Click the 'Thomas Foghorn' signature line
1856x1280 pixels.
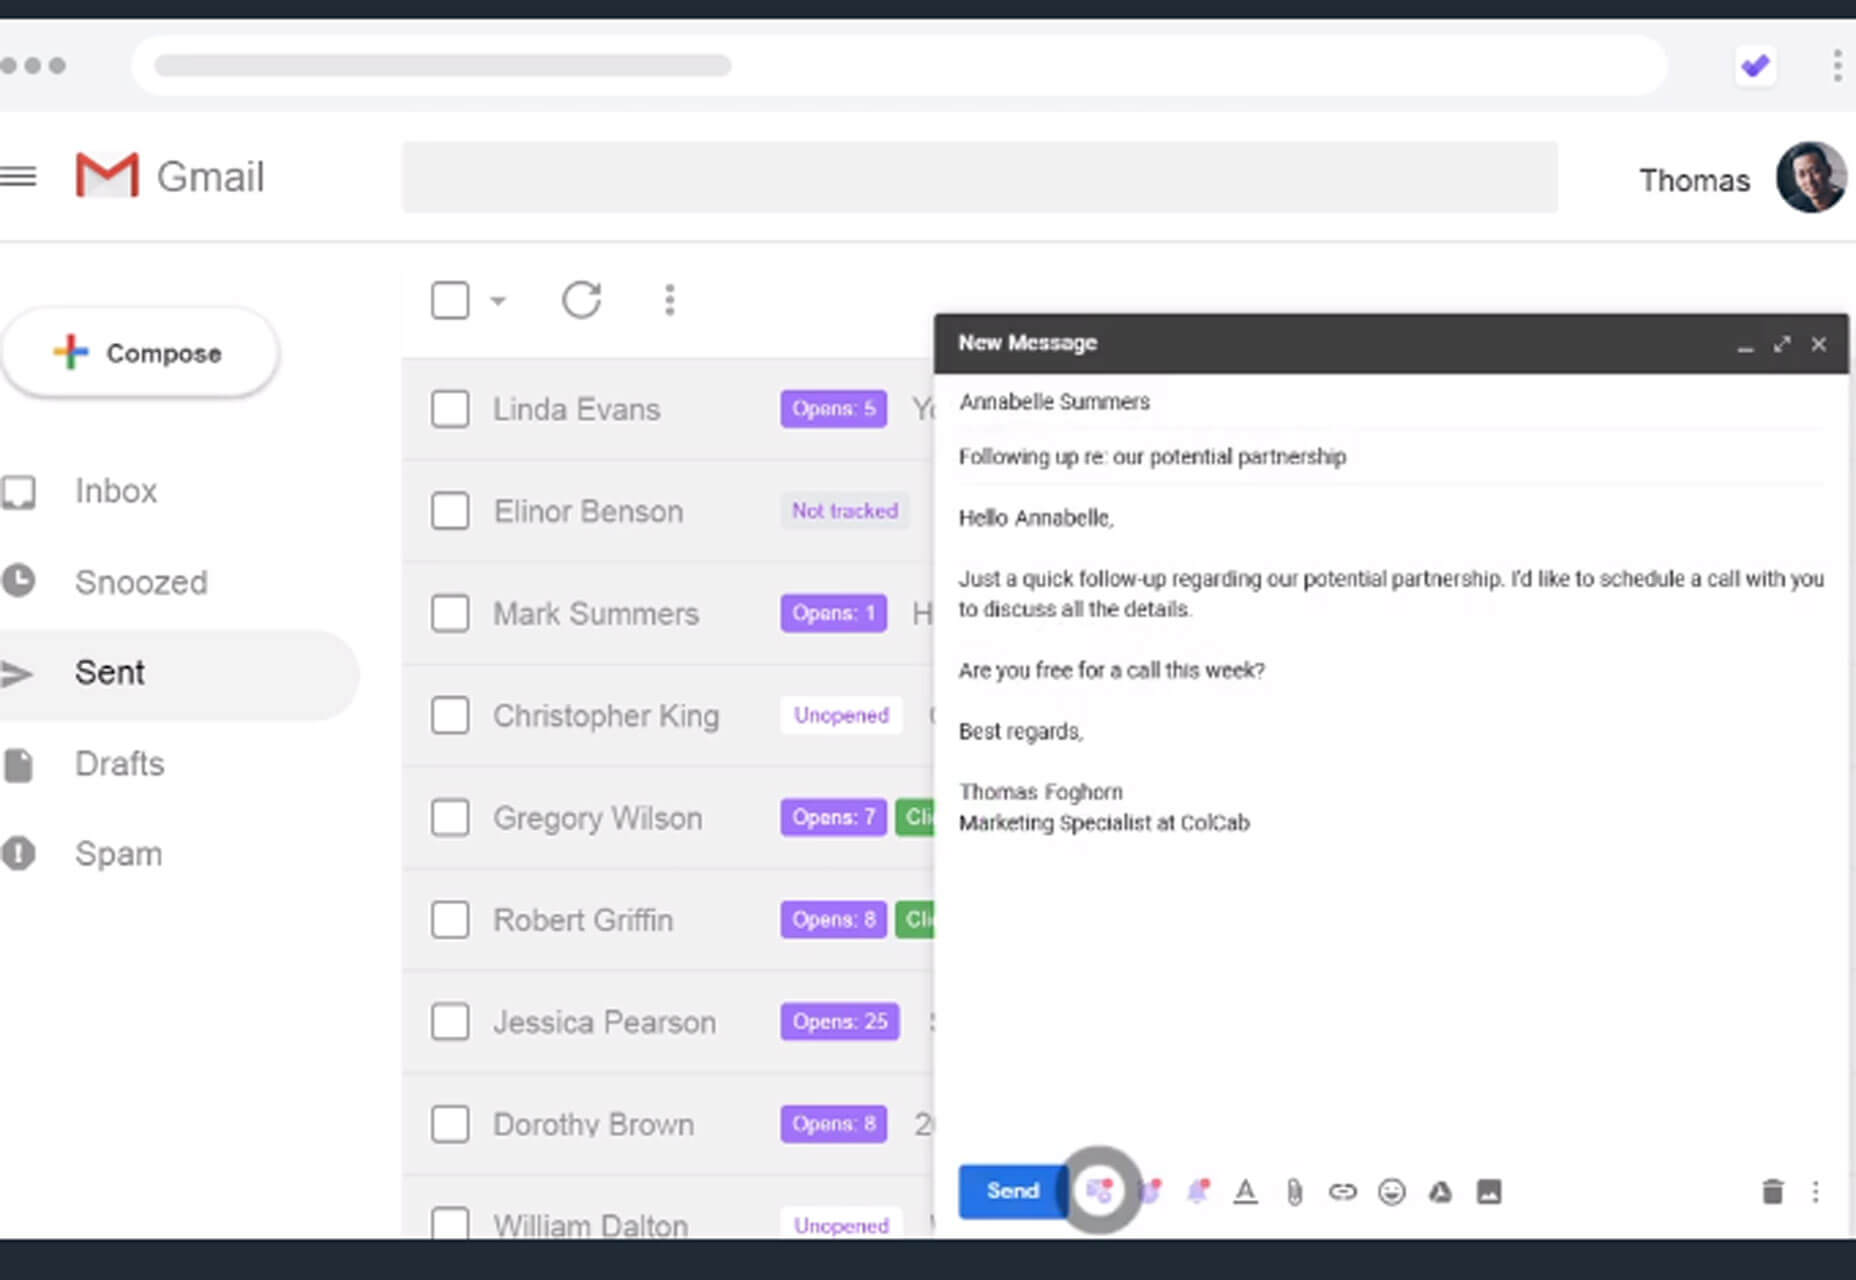[x=1040, y=792]
